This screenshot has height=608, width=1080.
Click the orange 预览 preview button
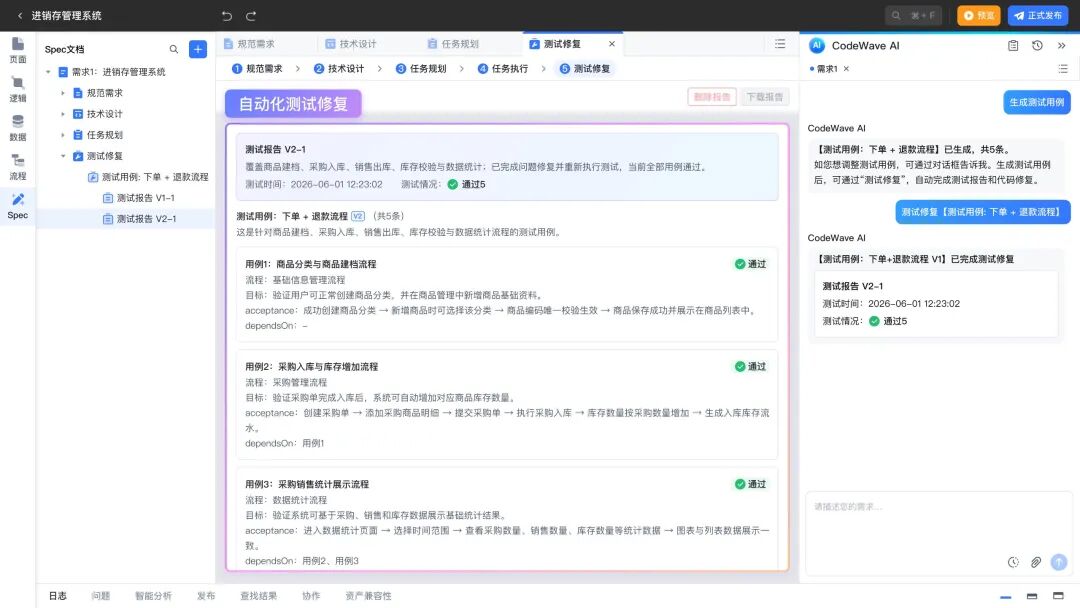978,15
